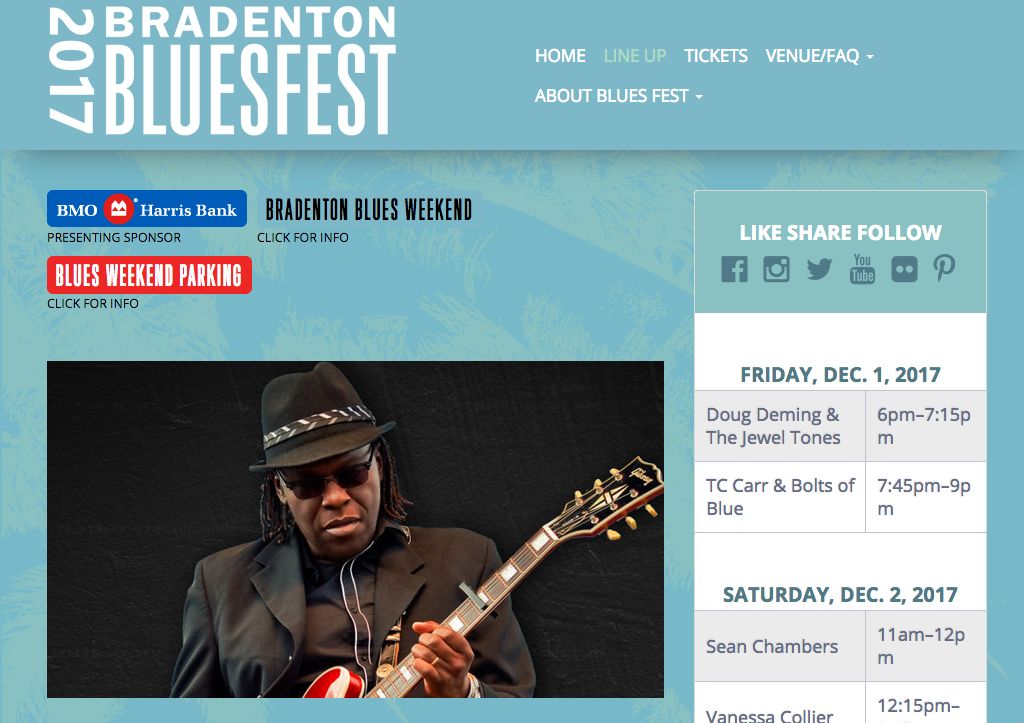Click the 2017 Bradenton Bluesfest logo
Screen dimensions: 1024x723
pos(222,71)
